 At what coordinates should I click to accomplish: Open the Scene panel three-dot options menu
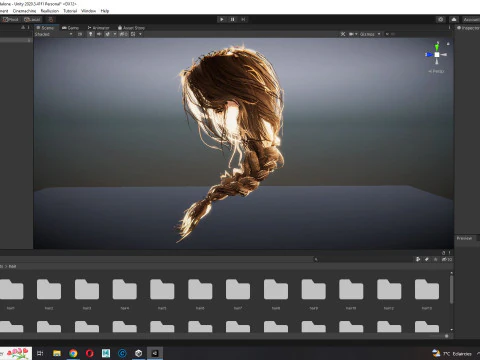tap(449, 28)
